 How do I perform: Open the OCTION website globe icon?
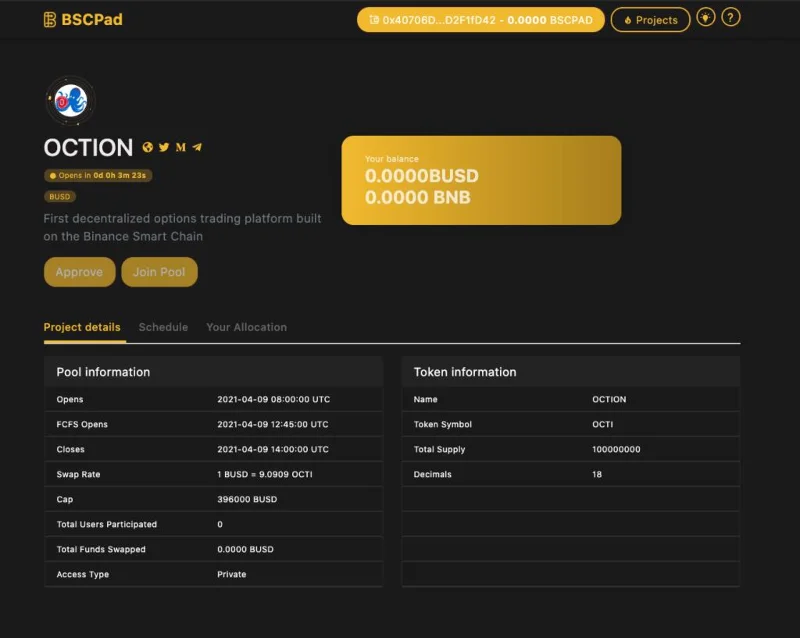pos(148,148)
